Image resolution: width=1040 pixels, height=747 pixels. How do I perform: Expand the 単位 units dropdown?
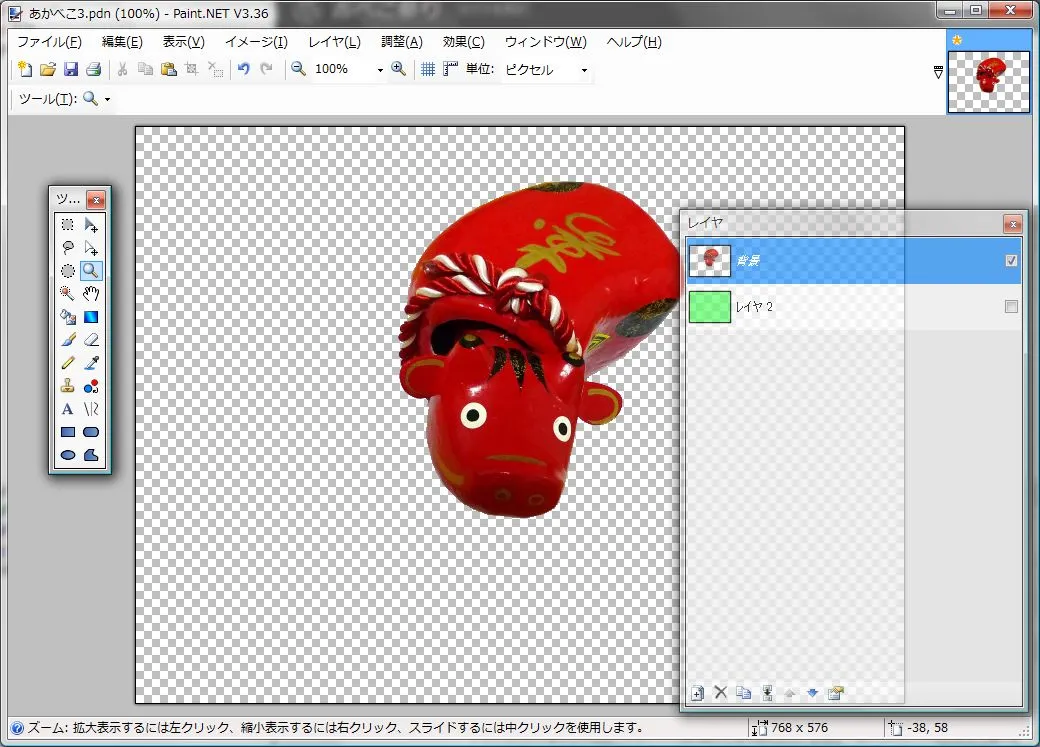584,70
